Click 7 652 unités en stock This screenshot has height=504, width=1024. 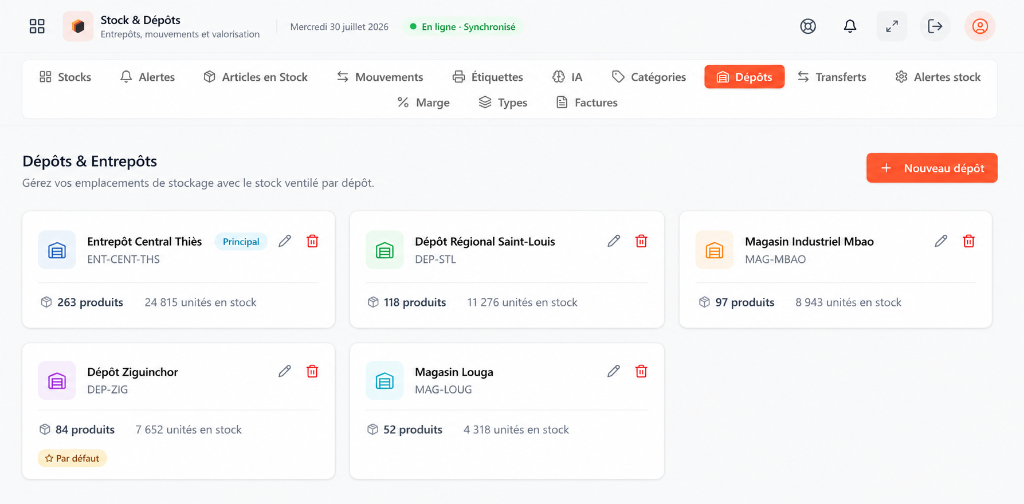189,430
